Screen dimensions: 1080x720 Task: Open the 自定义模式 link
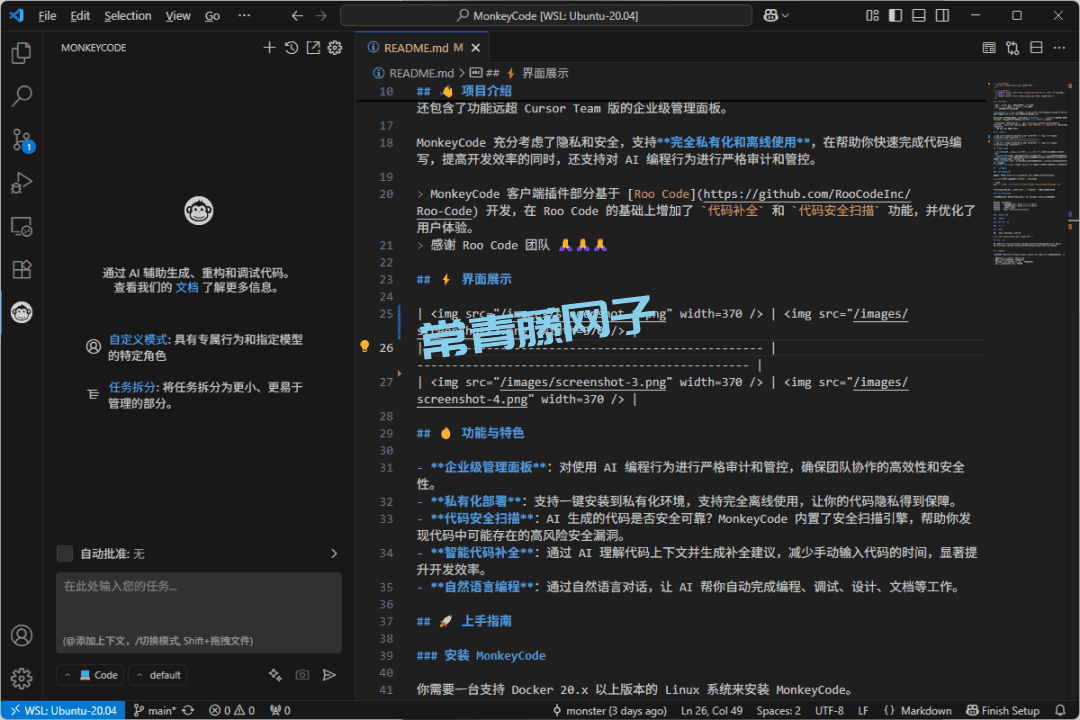coord(138,339)
